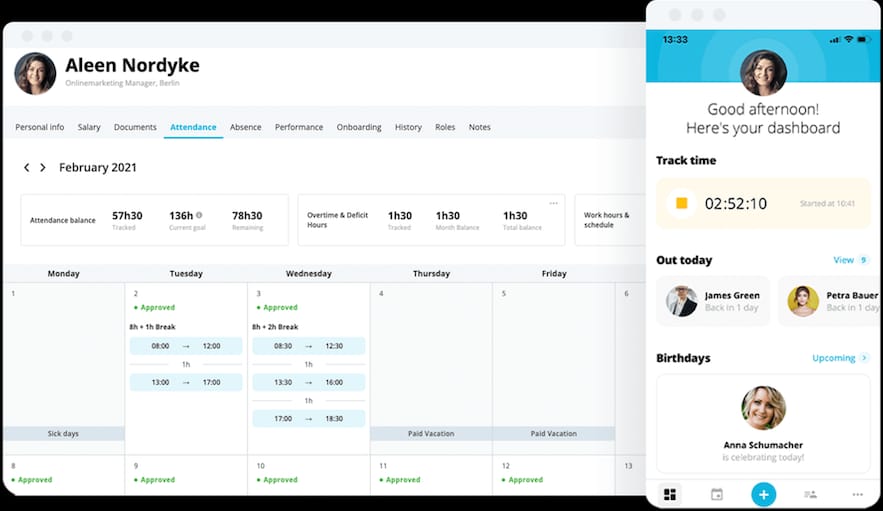Select Wednesday 17:00 to 18:30 time block
Screen dimensions: 883x511
click(309, 419)
